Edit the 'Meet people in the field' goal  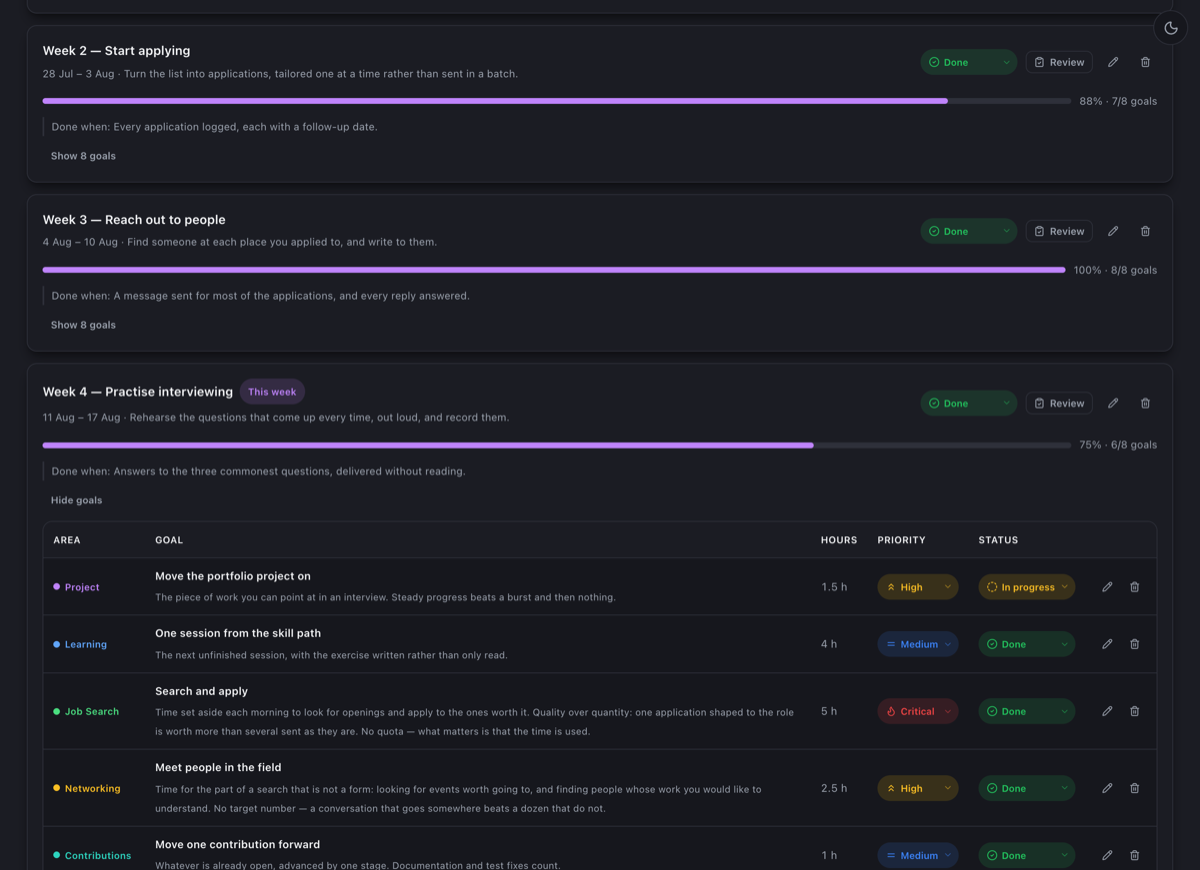tap(1107, 788)
